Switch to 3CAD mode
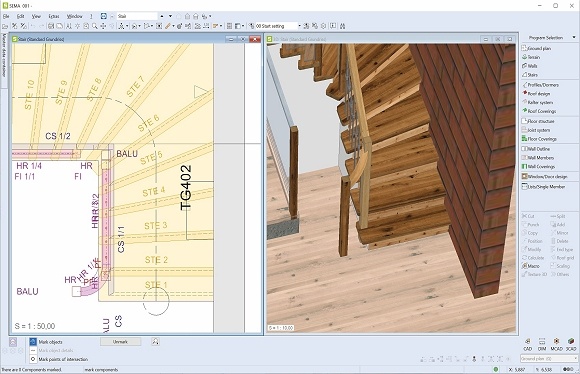This screenshot has height=374, width=580. pos(571,344)
